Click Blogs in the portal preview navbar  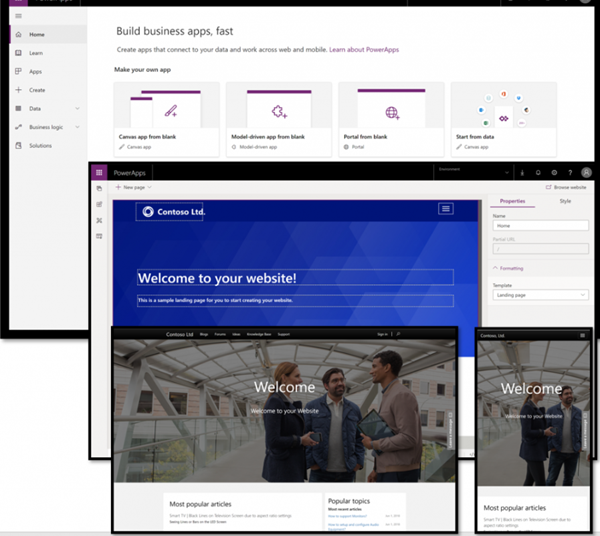204,334
